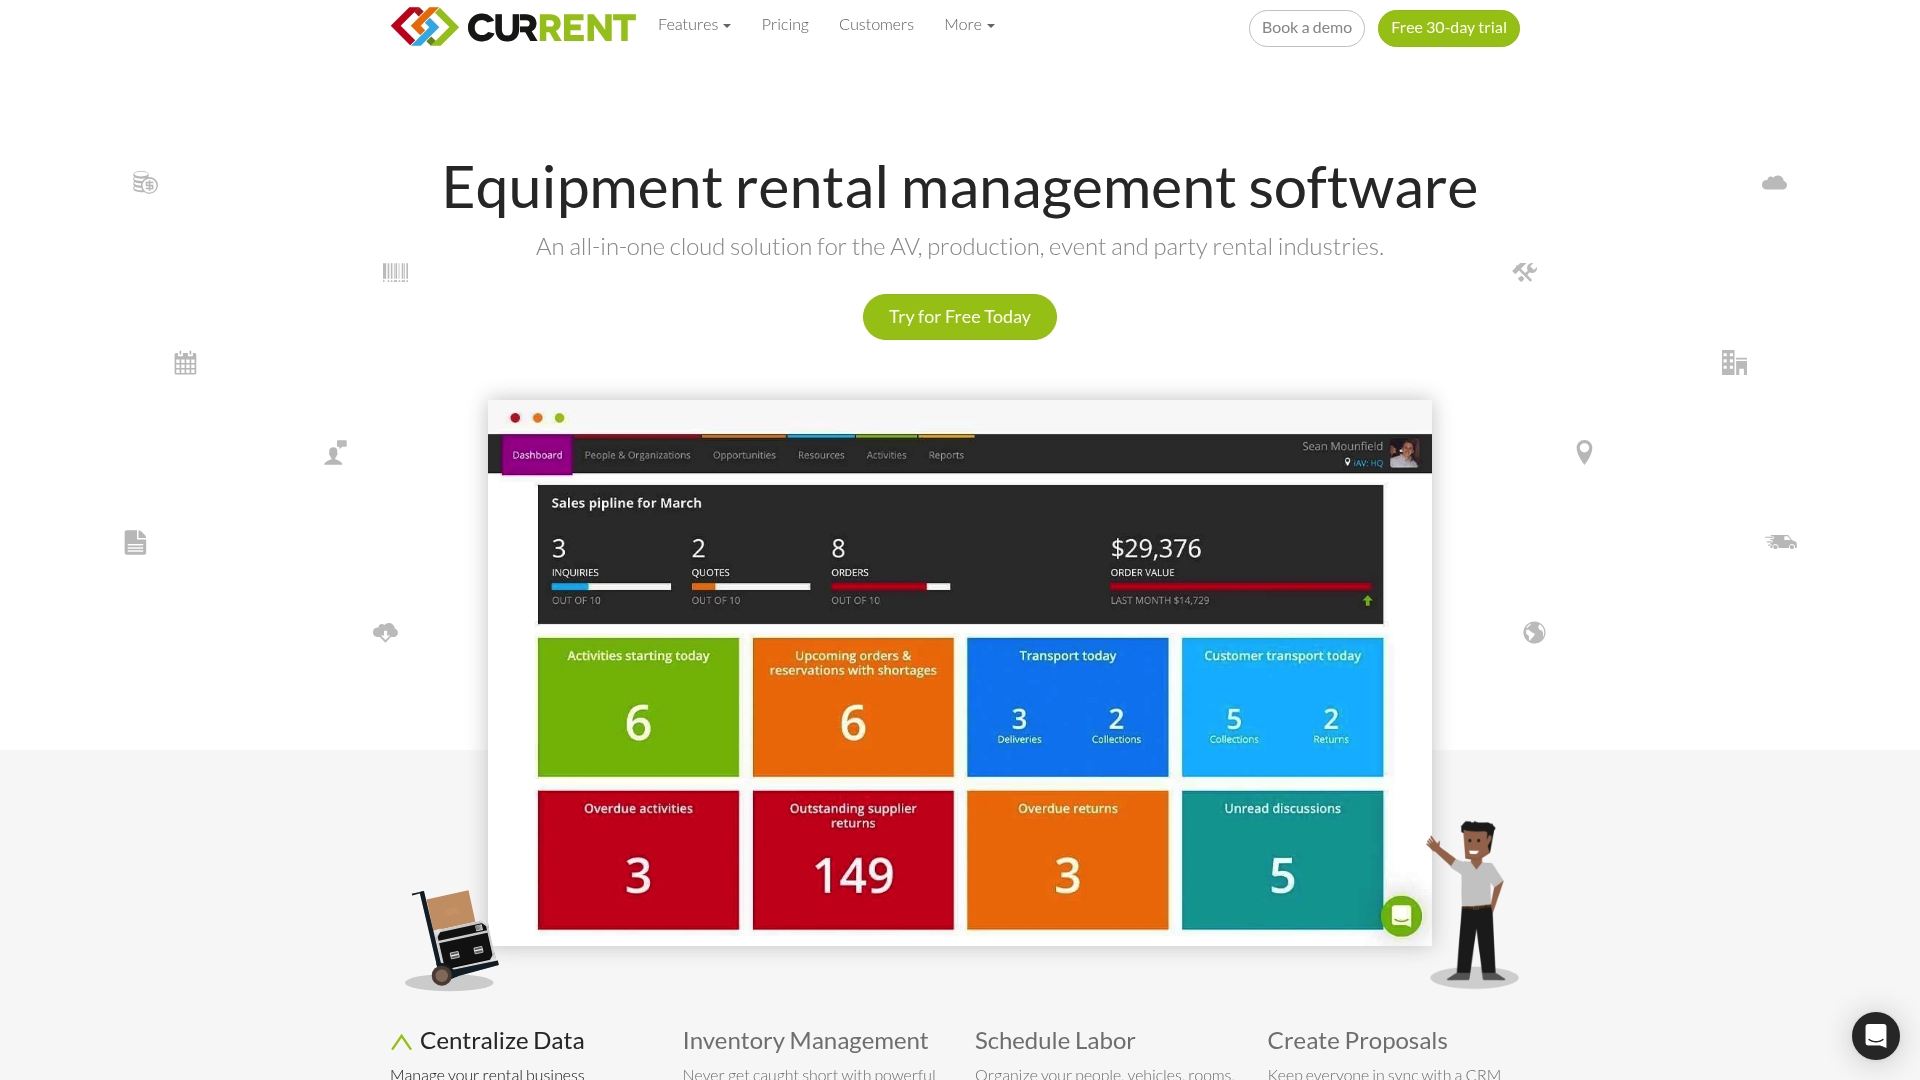
Task: Click the dollar coins icon top left
Action: (x=144, y=183)
